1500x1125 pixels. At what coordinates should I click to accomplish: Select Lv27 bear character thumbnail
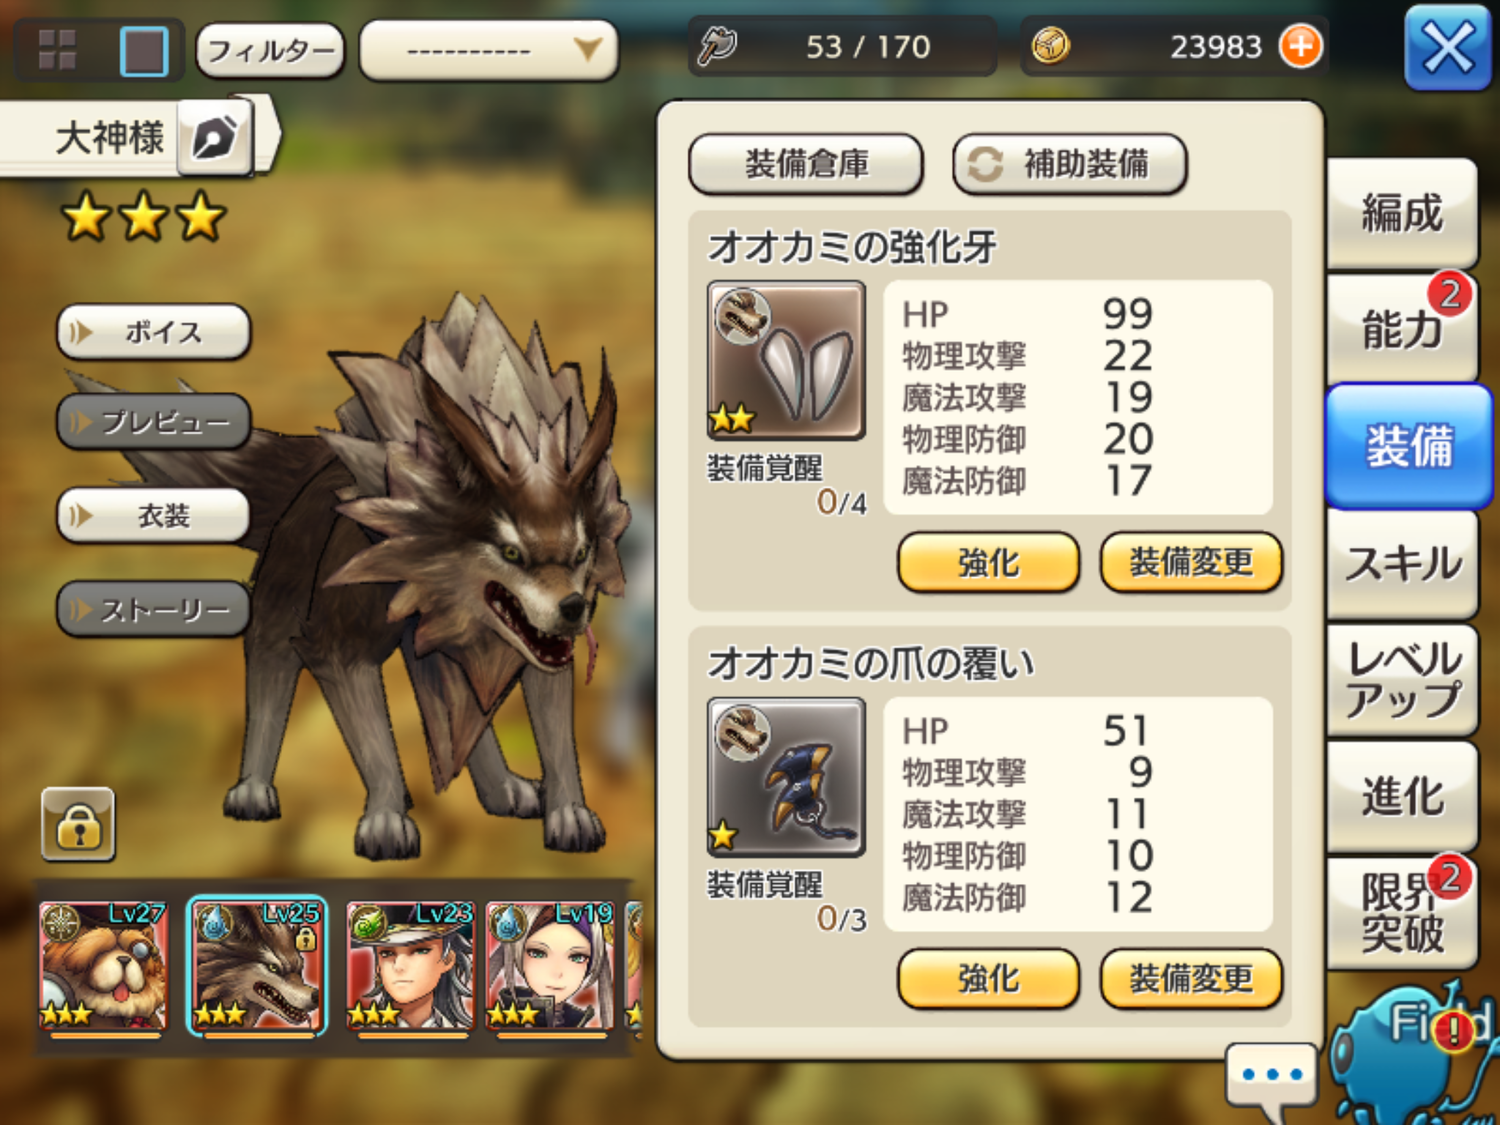104,966
